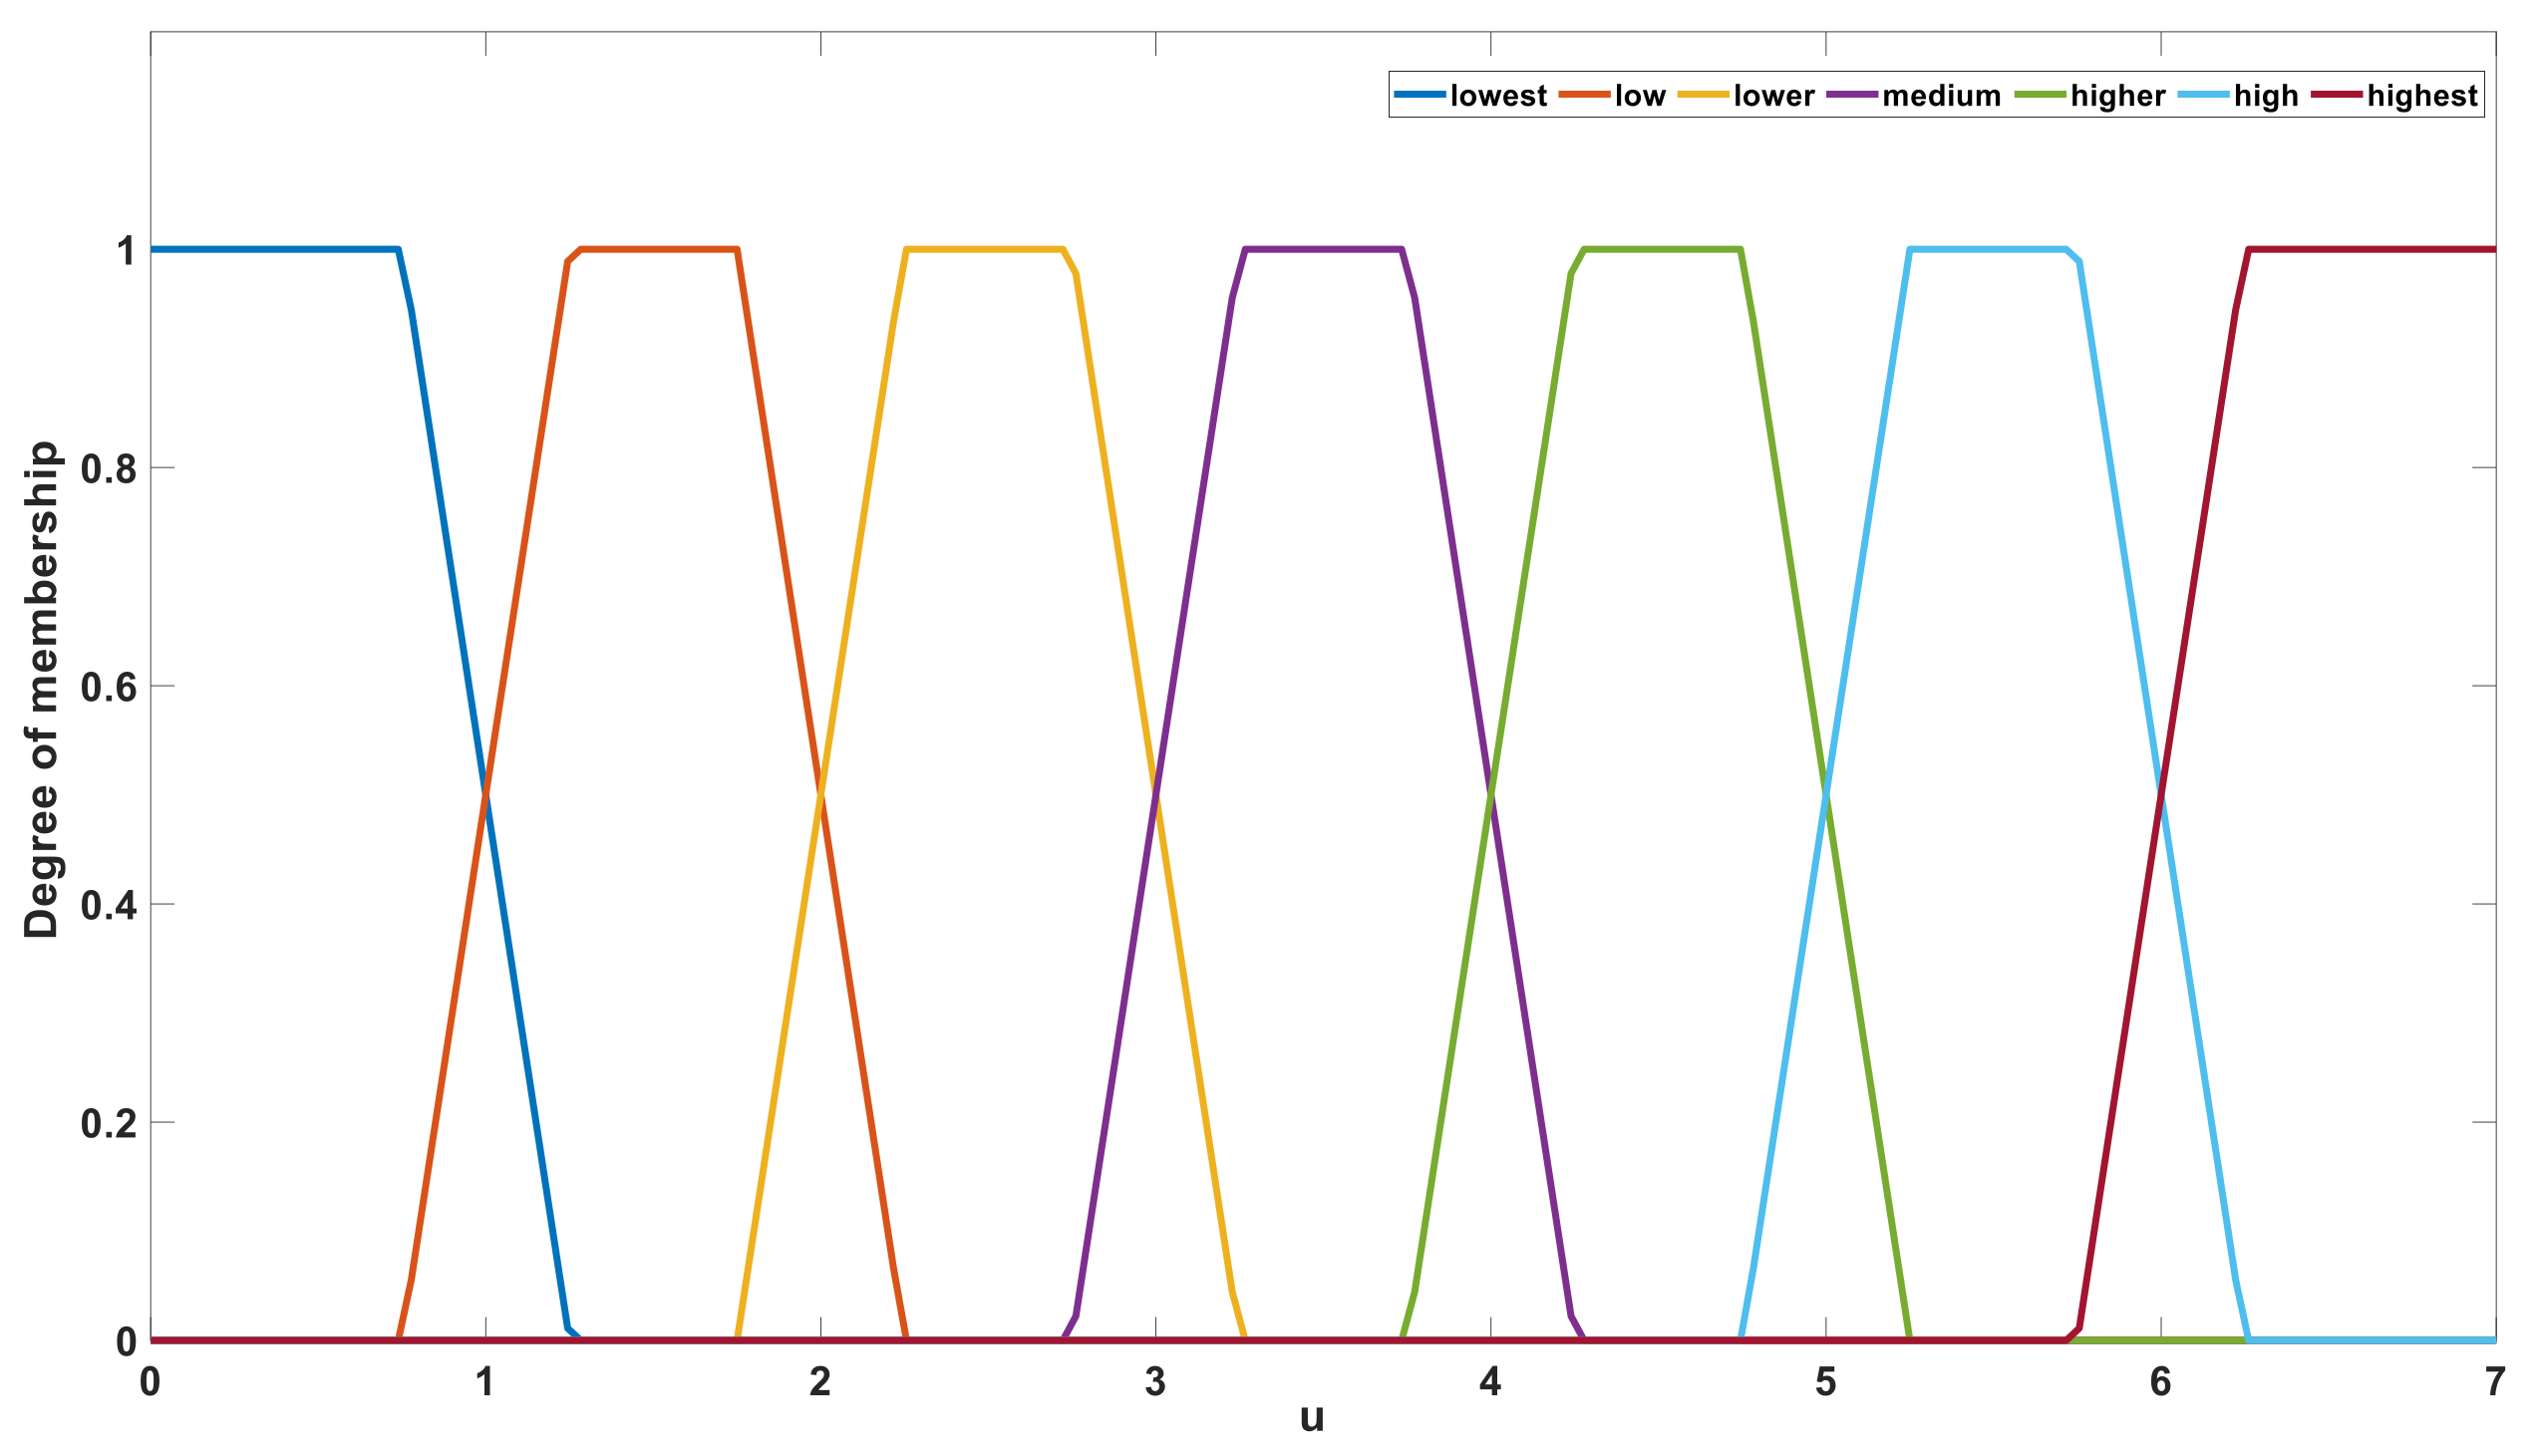Image resolution: width=2536 pixels, height=1456 pixels.
Task: Click the purple line swatch for 'medium'
Action: (x=1852, y=95)
